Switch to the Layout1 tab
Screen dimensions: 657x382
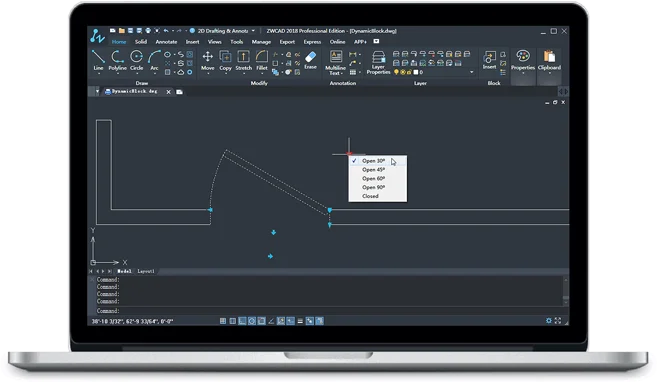[146, 271]
